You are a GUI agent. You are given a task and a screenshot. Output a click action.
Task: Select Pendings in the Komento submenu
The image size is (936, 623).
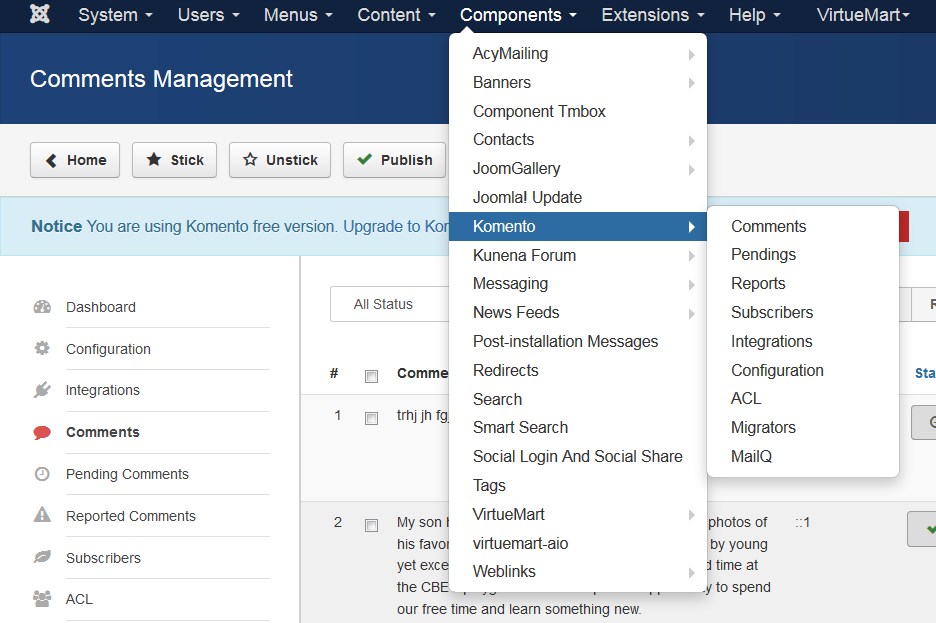pos(763,255)
